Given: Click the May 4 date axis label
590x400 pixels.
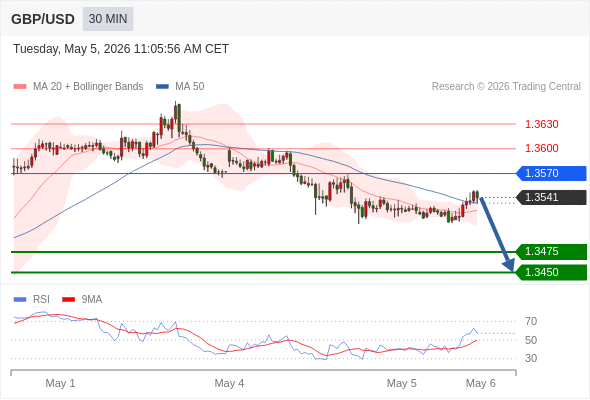Looking at the screenshot, I should click(x=229, y=383).
